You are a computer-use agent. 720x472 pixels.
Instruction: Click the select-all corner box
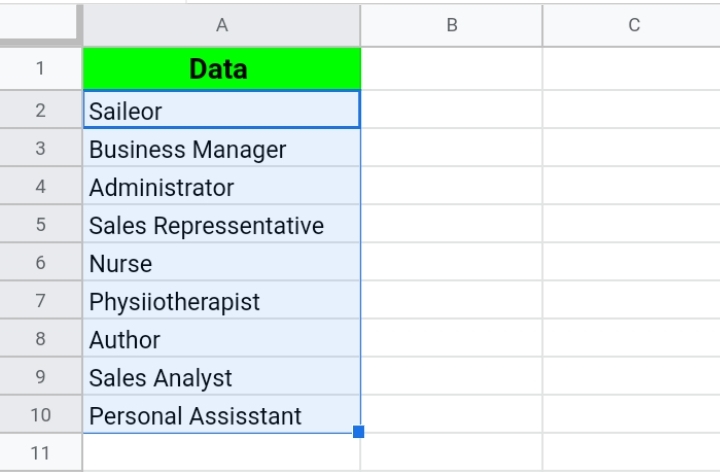pos(39,22)
